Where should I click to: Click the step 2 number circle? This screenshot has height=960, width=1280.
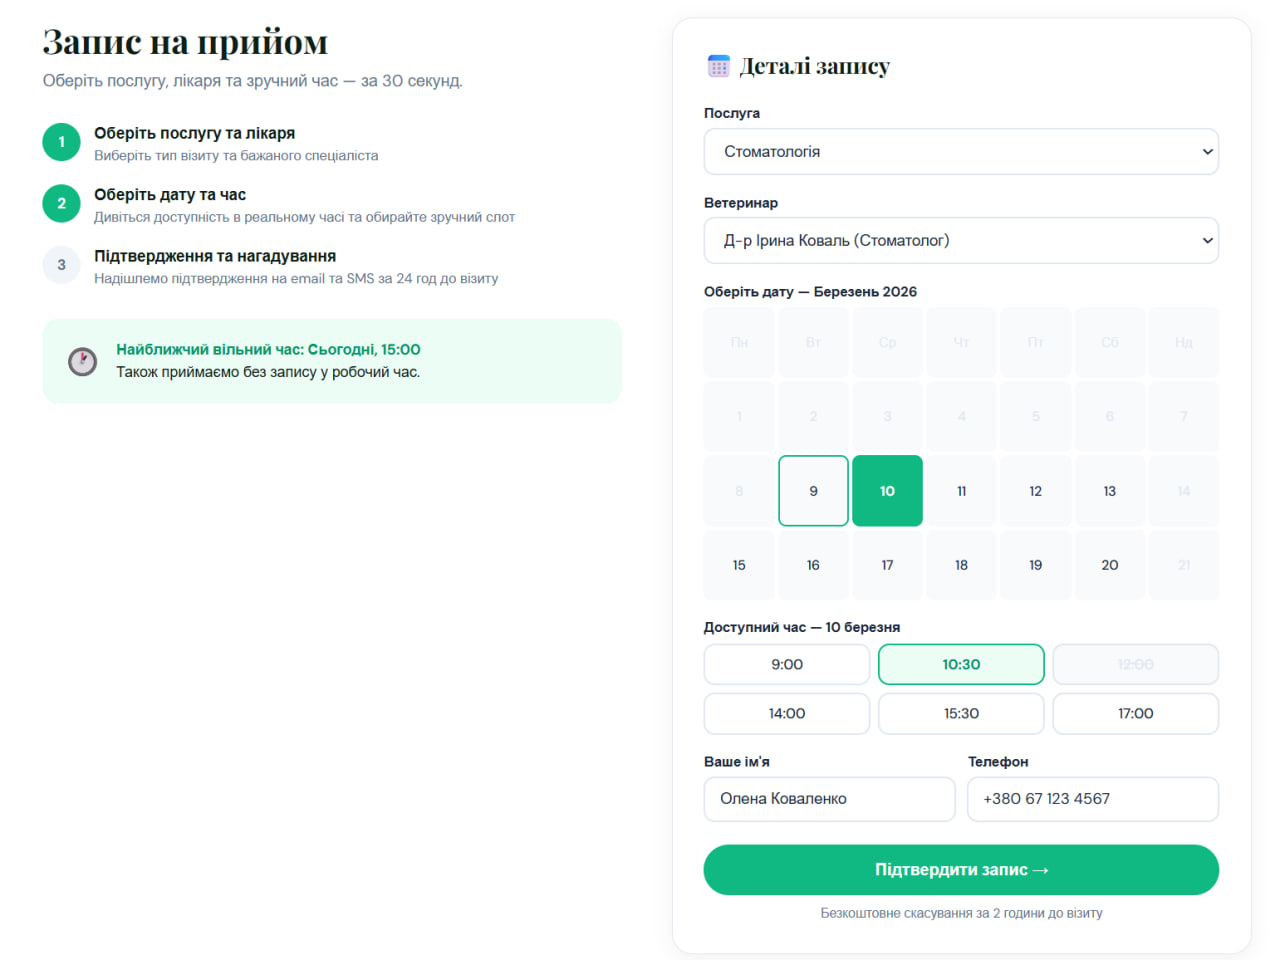[x=61, y=203]
